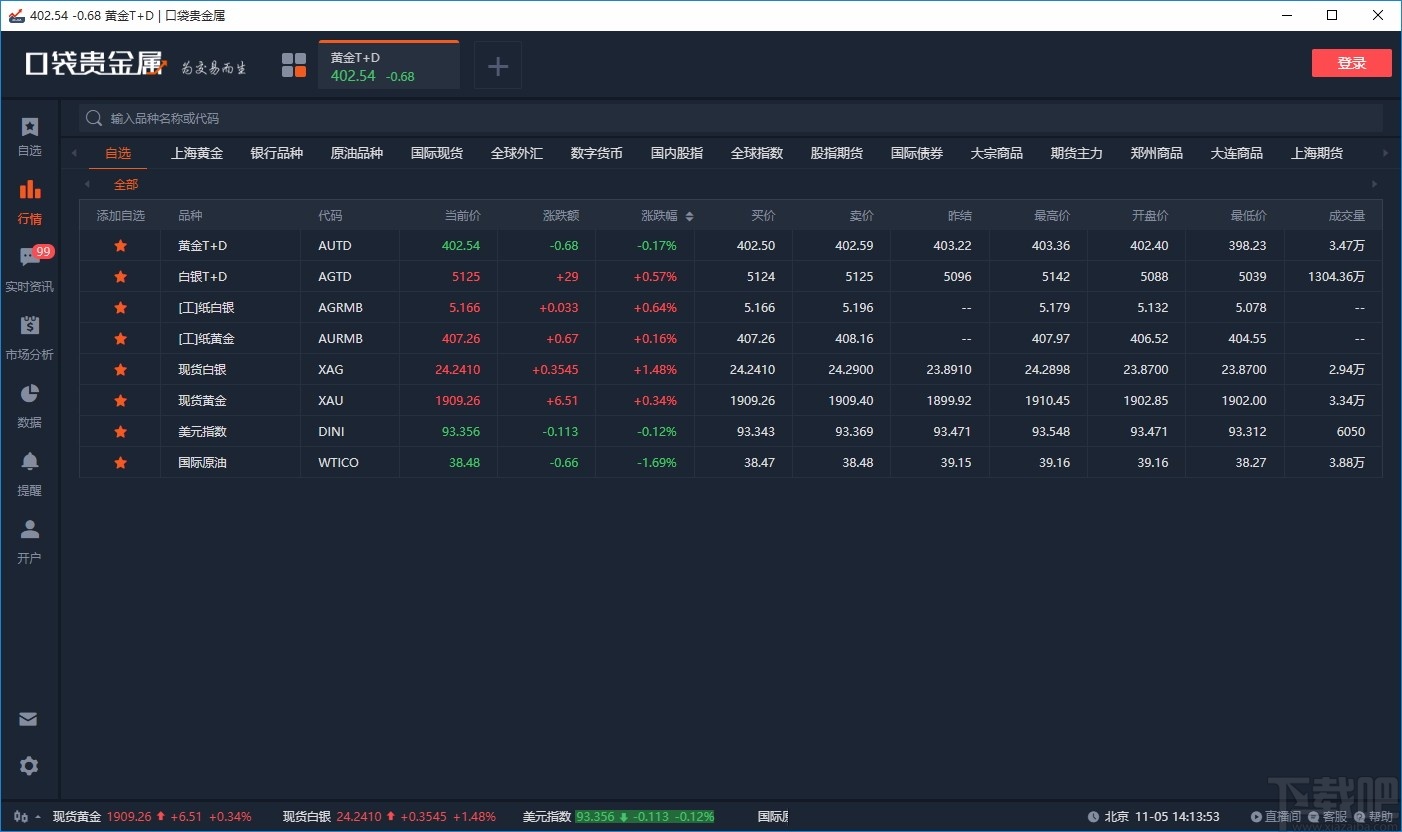Unstar the 国际原油 WTICO row
The width and height of the screenshot is (1402, 832).
pyautogui.click(x=120, y=462)
